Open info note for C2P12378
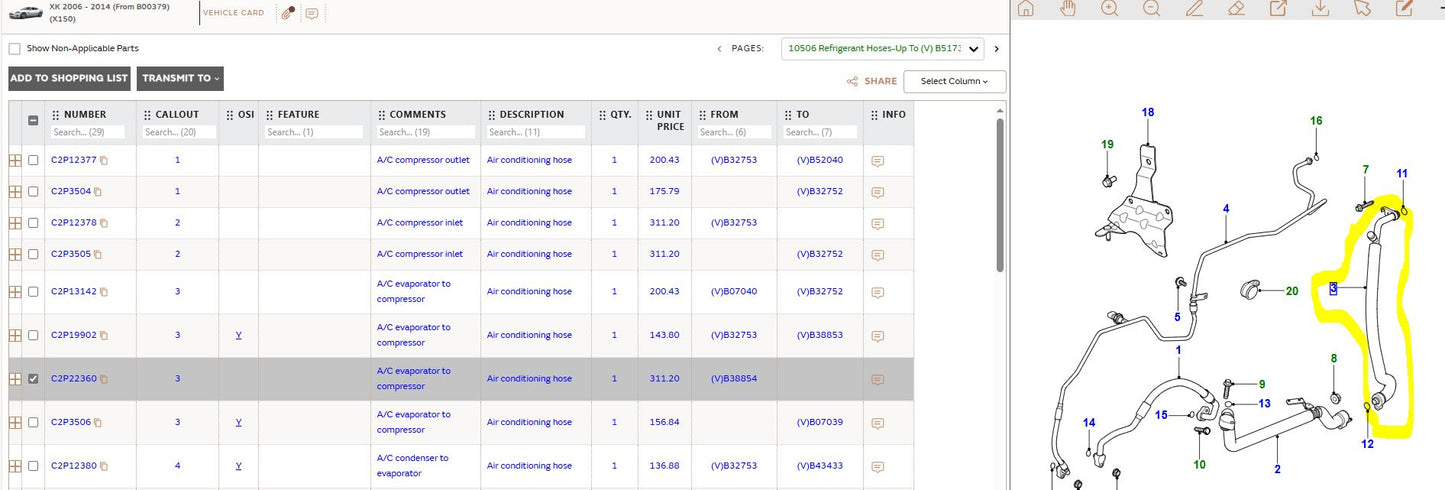This screenshot has width=1445, height=490. (878, 223)
